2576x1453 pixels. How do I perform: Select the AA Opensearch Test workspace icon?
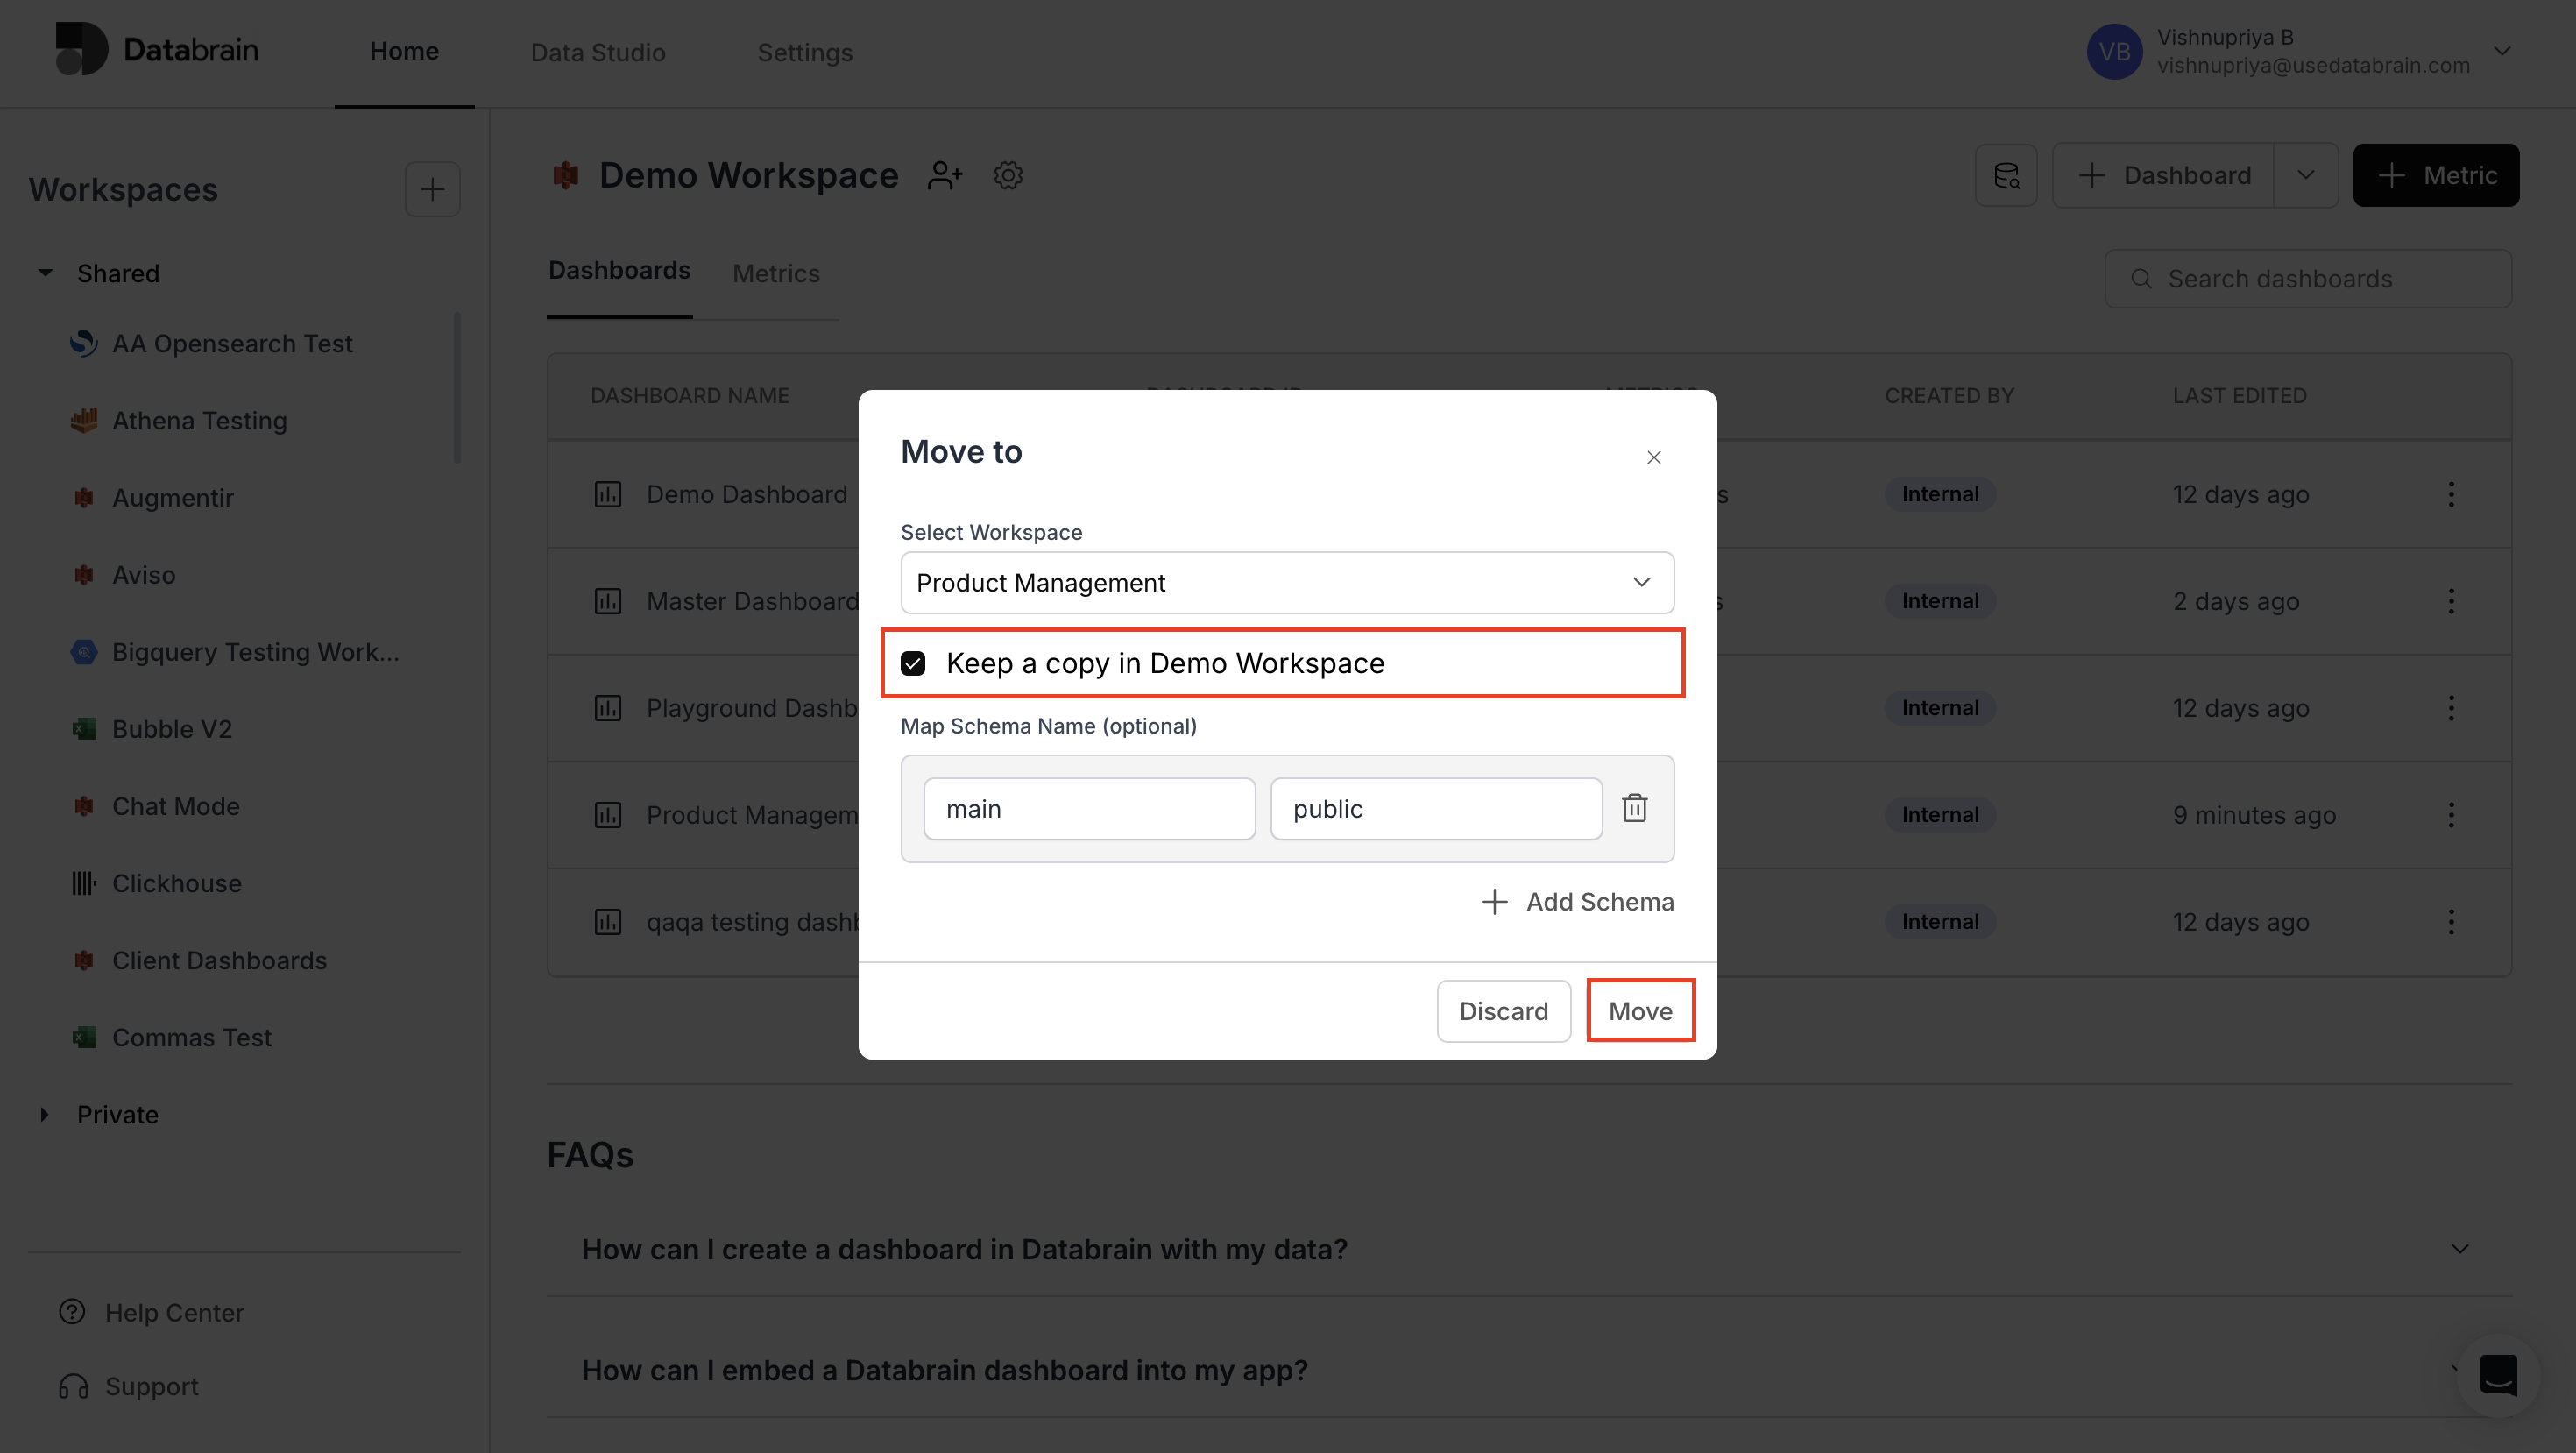click(84, 343)
